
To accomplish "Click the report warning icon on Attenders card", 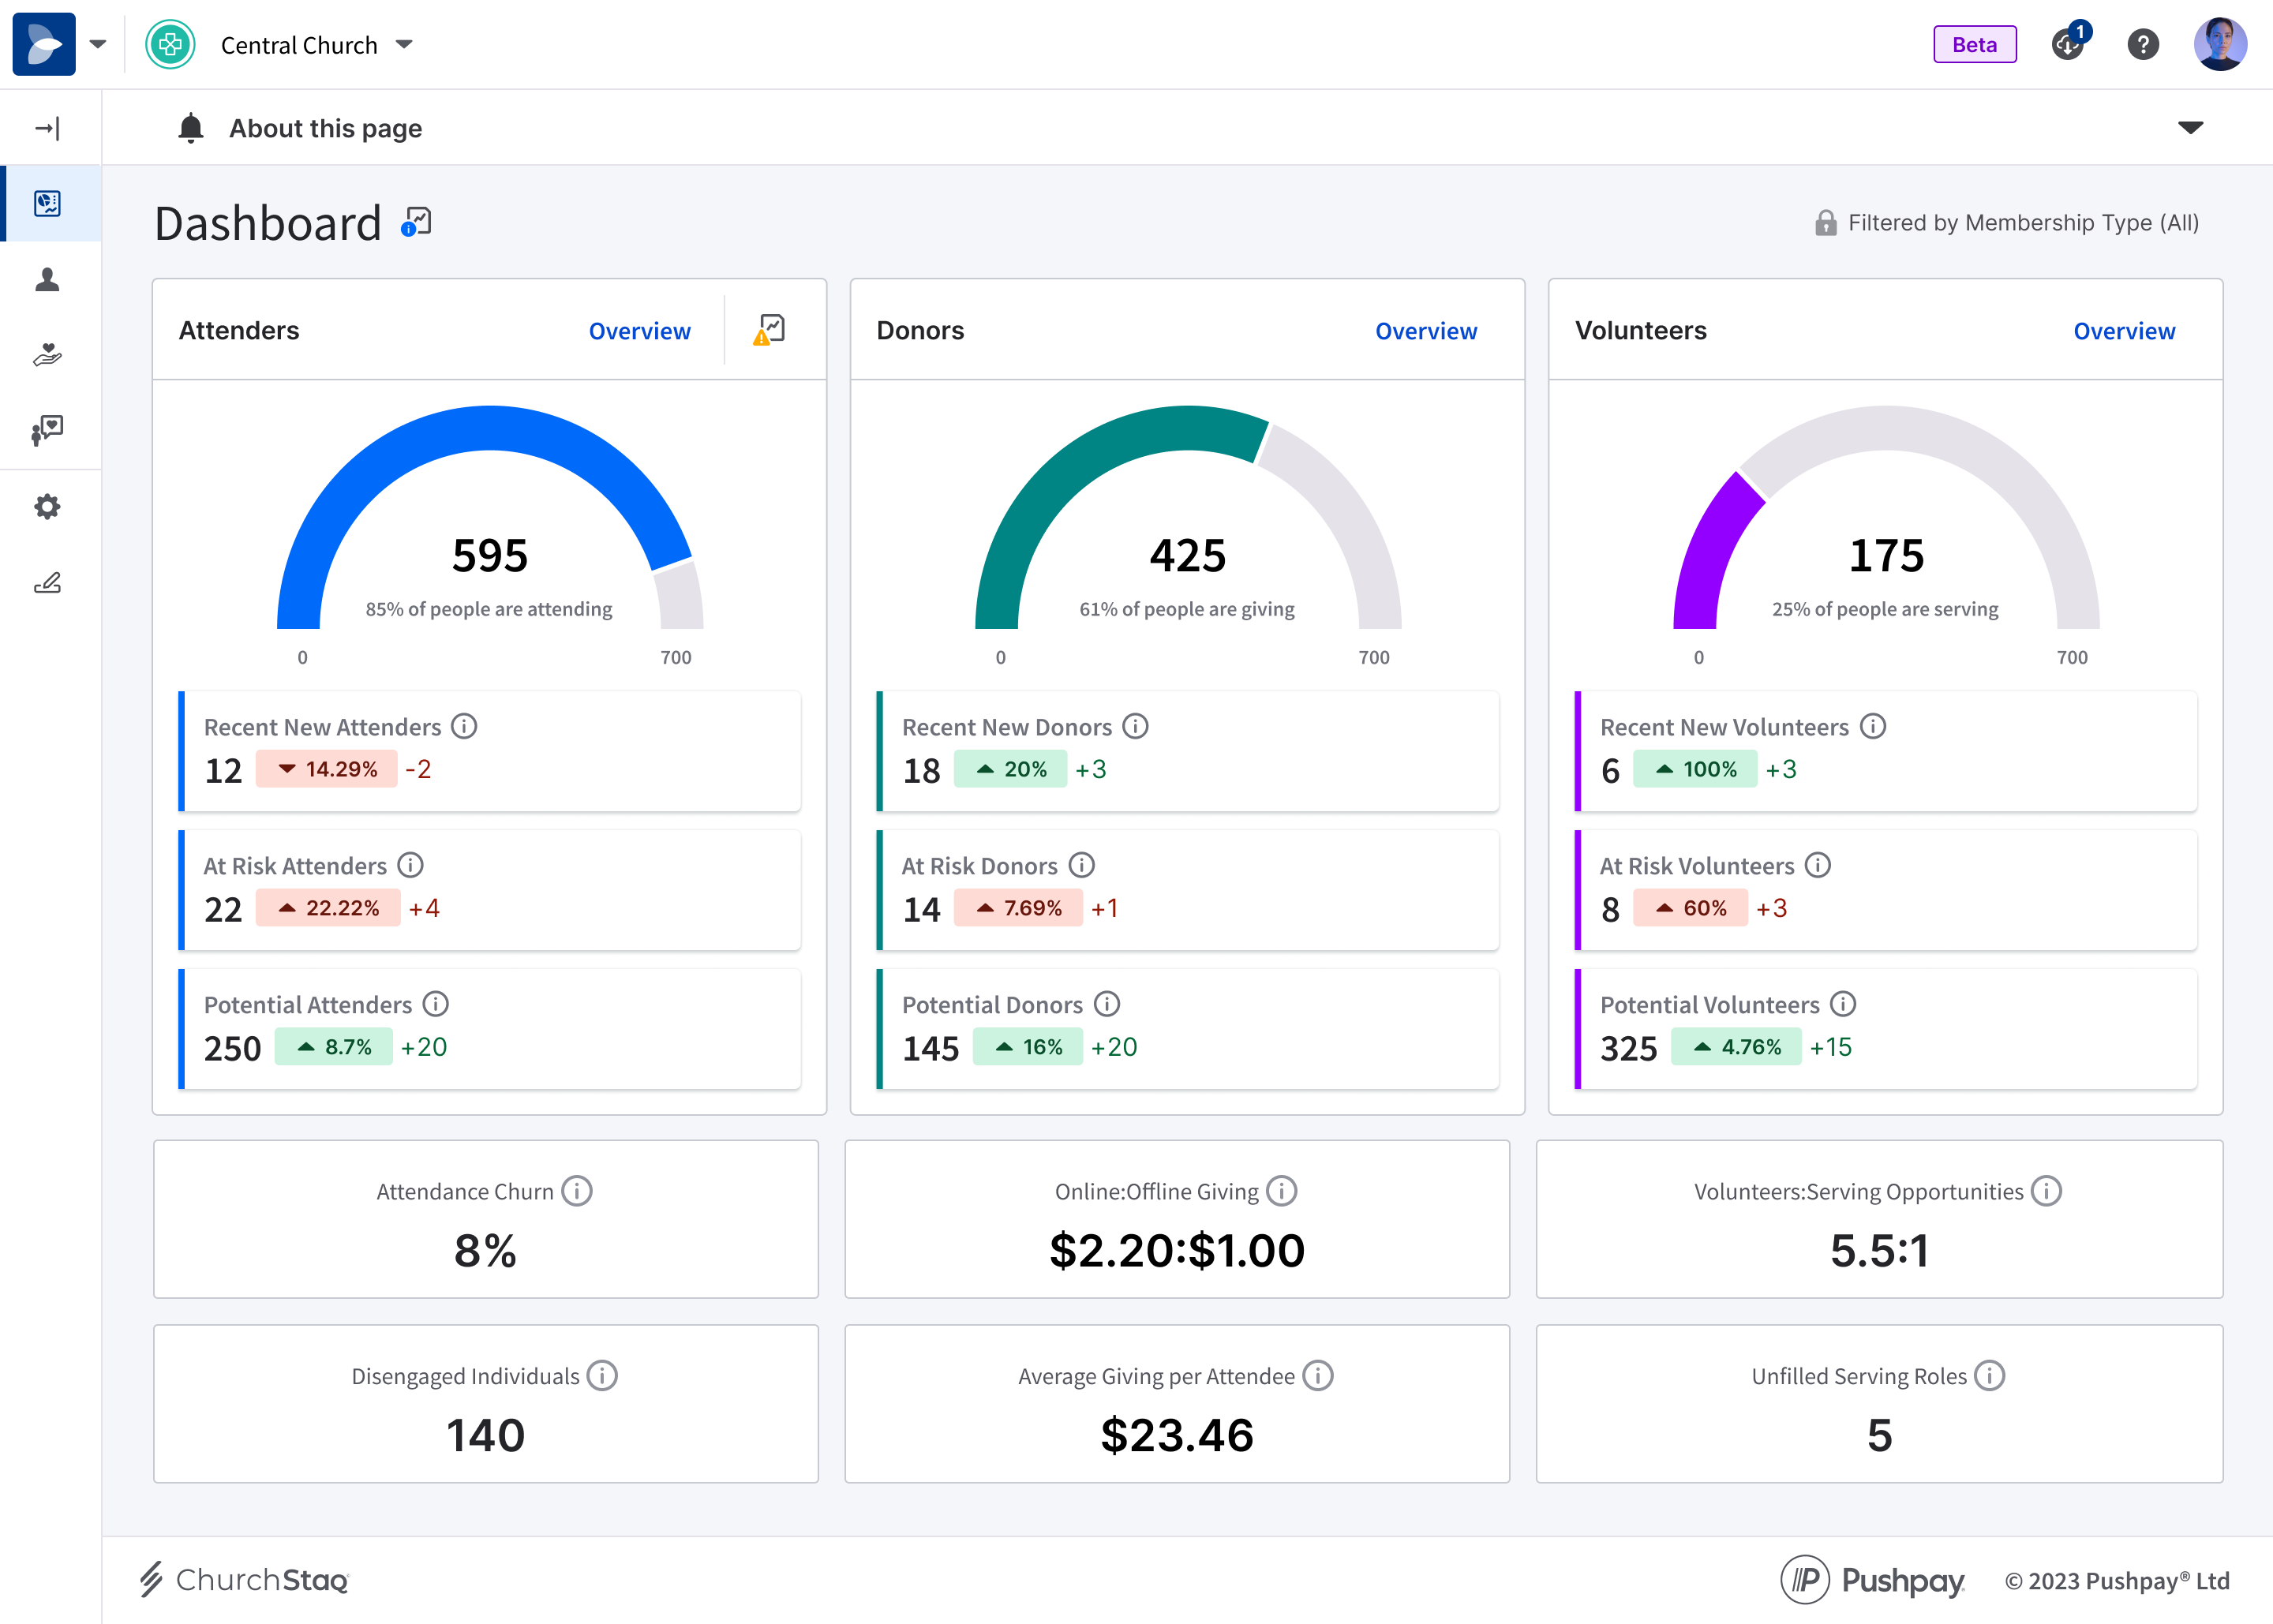I will click(770, 328).
